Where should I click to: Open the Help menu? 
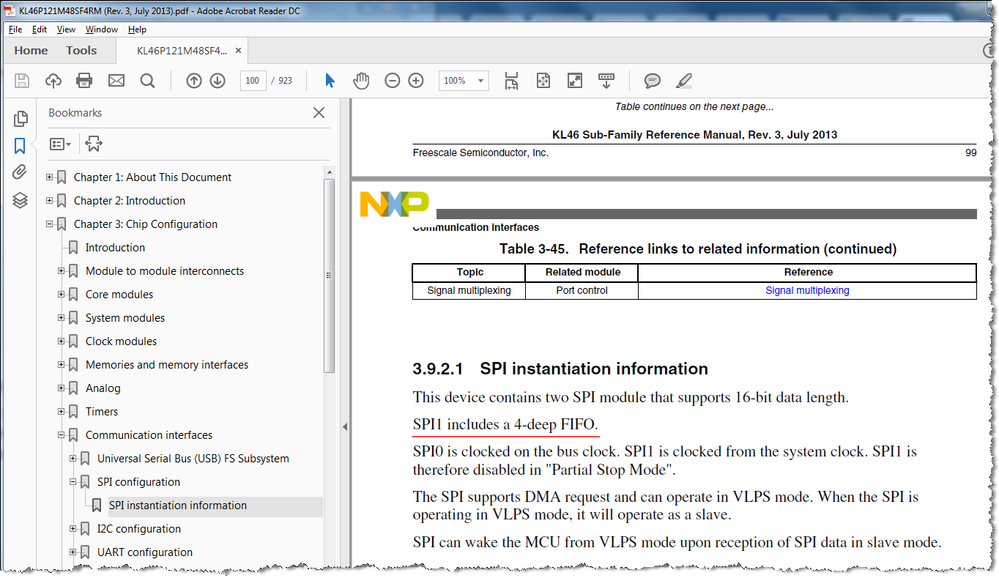(x=137, y=29)
